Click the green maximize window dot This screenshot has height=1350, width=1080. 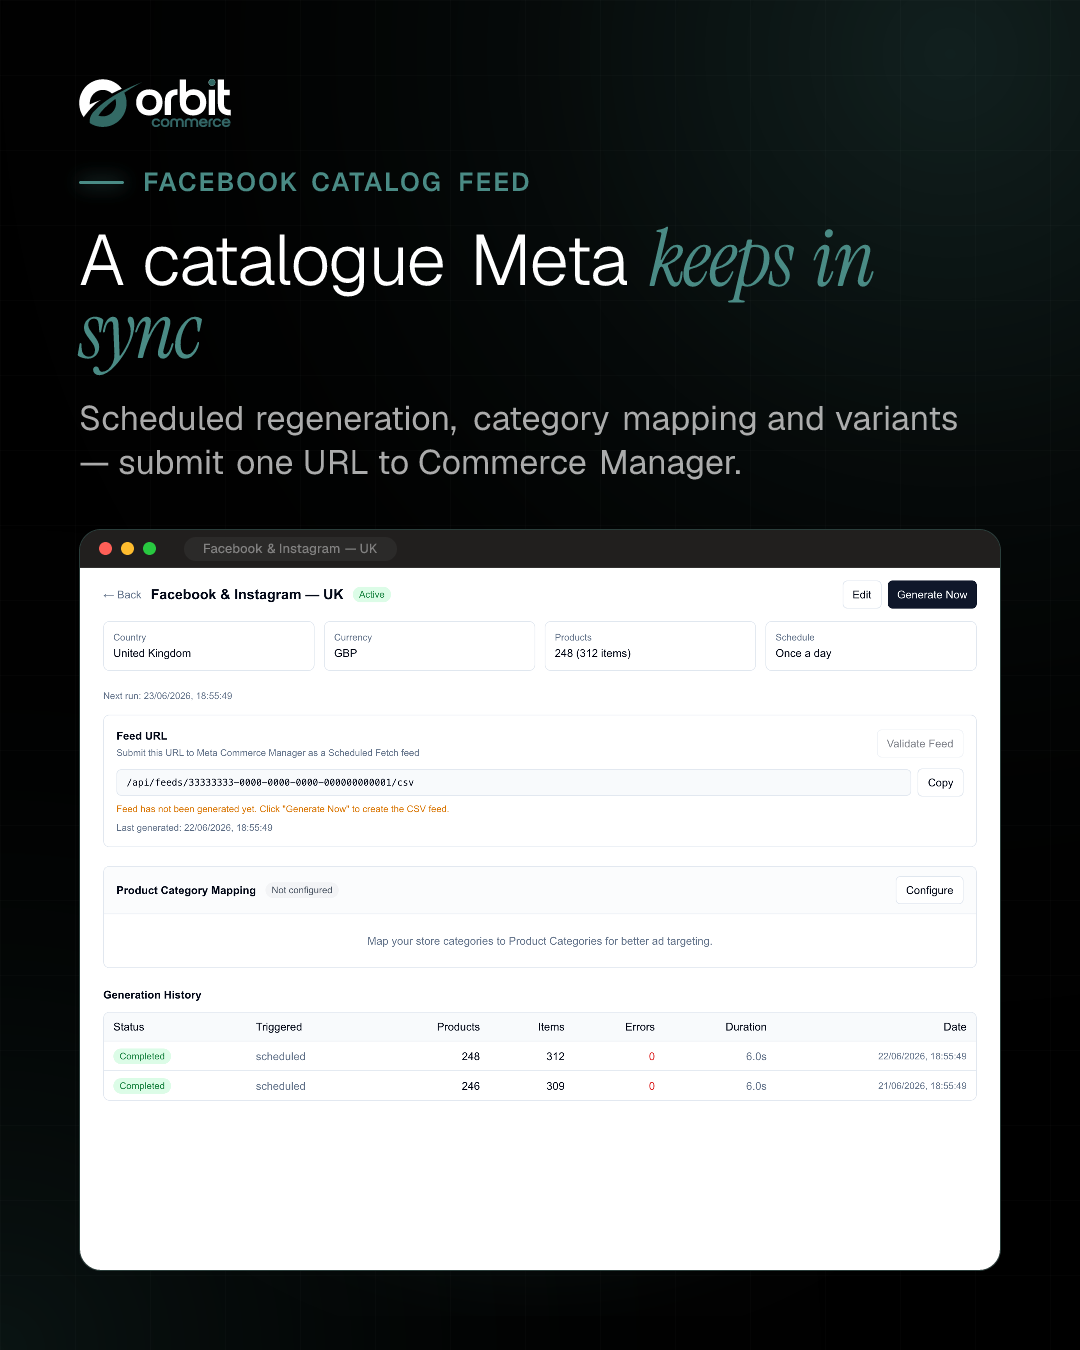click(149, 548)
